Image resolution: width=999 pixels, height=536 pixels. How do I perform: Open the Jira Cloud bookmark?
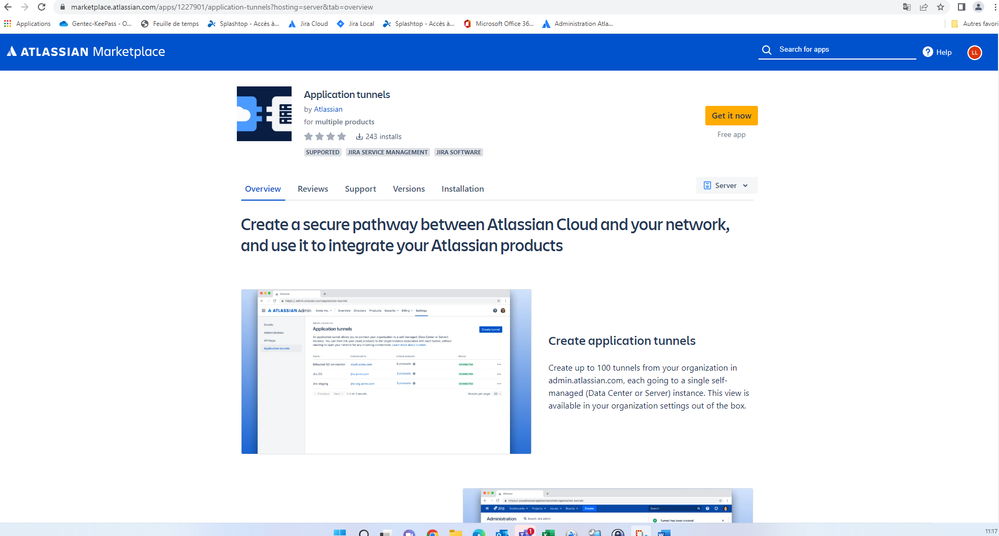308,24
